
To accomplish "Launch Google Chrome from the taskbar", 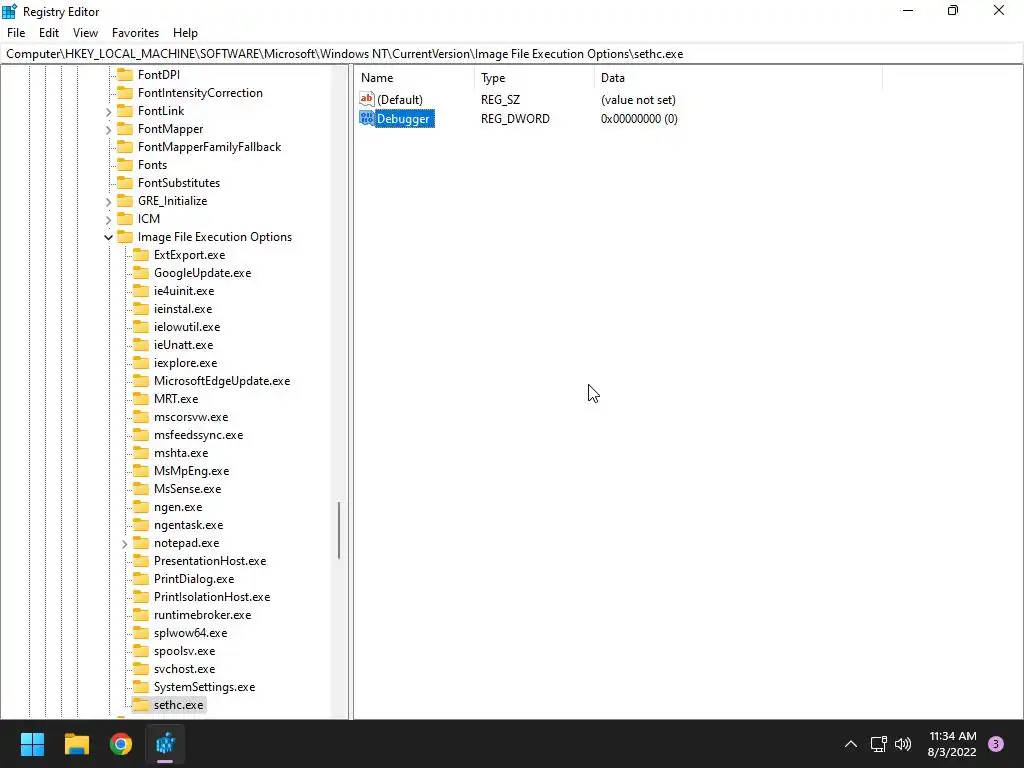I will (x=121, y=744).
